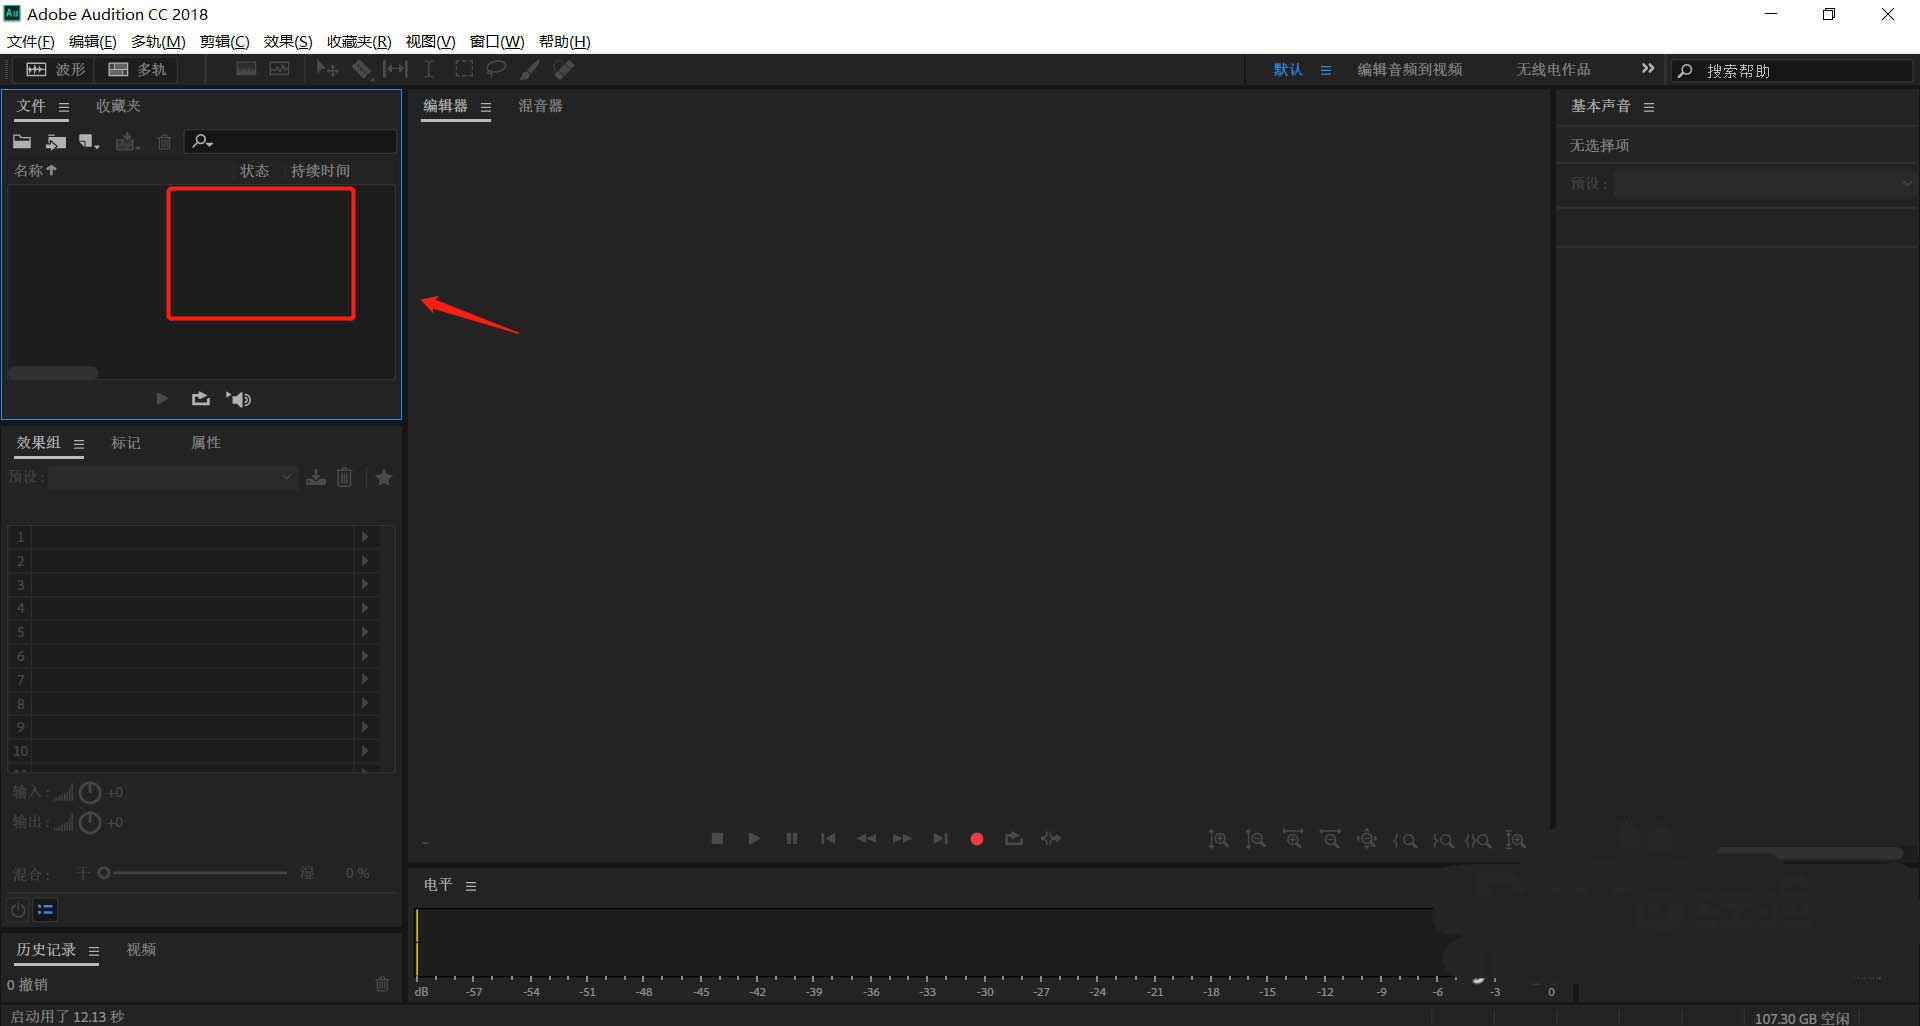Open the 文件 panel menu icon

64,107
